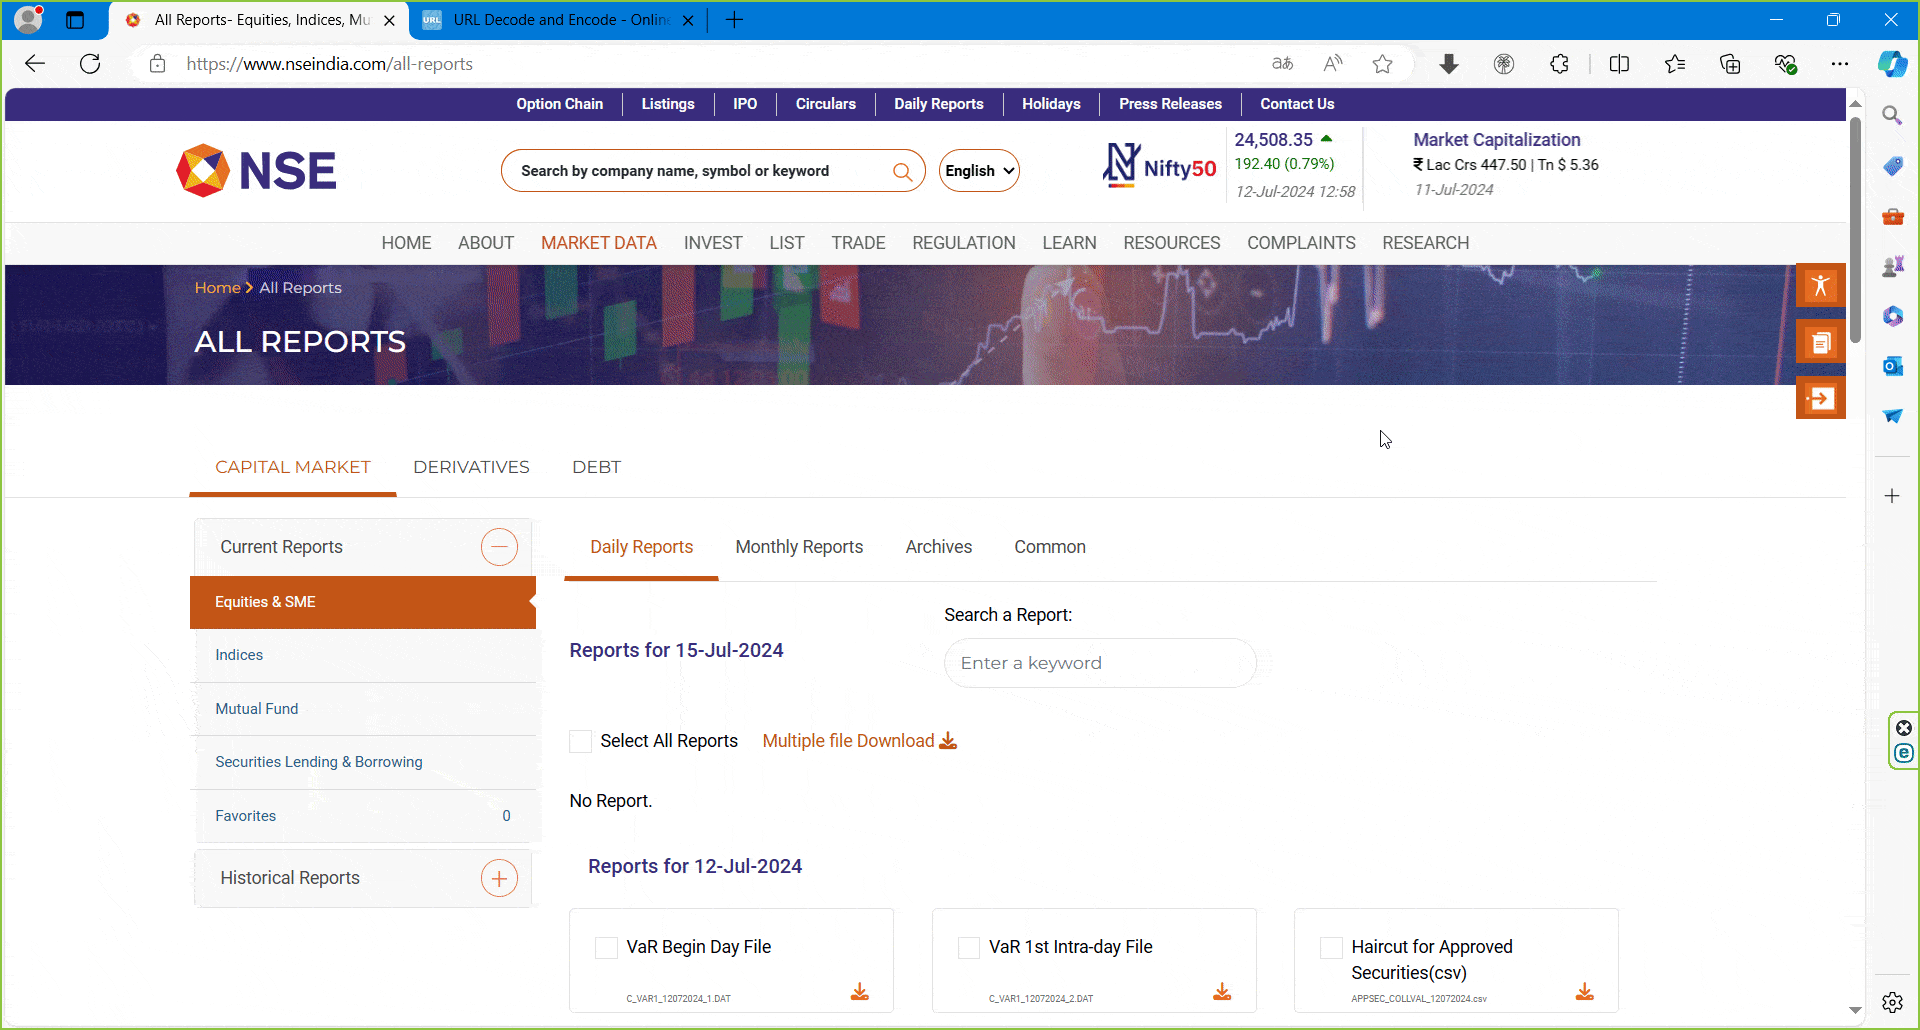Viewport: 1920px width, 1030px height.
Task: Open the INVEST menu
Action: pyautogui.click(x=713, y=243)
